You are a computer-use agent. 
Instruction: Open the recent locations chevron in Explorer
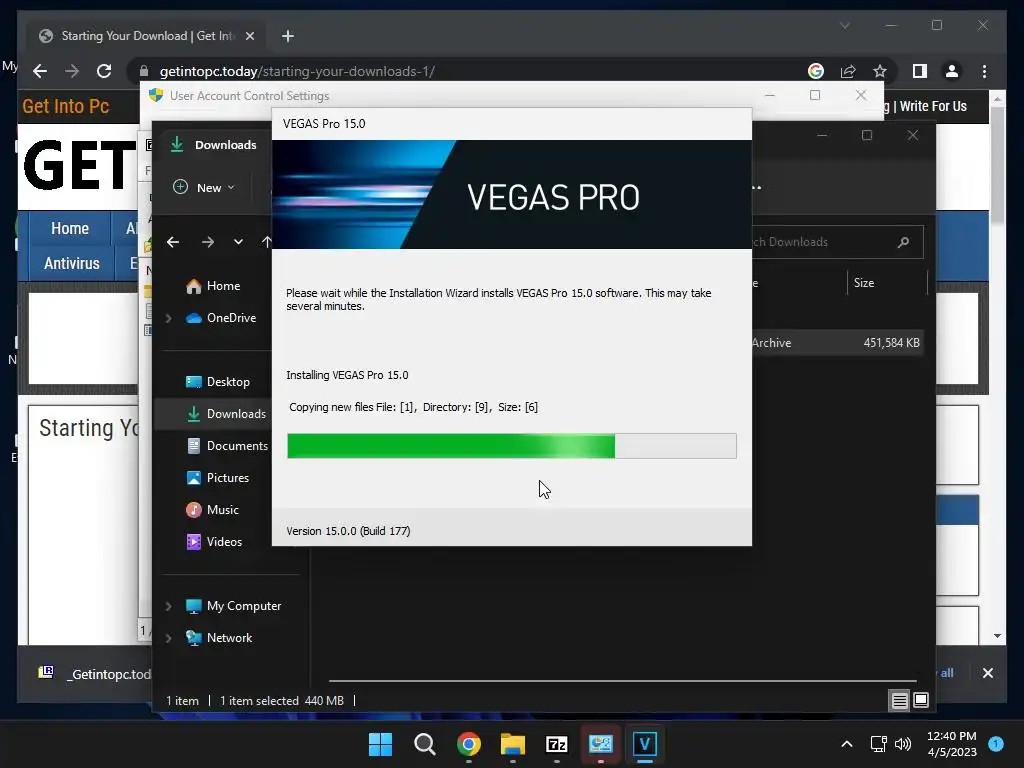[x=238, y=242]
